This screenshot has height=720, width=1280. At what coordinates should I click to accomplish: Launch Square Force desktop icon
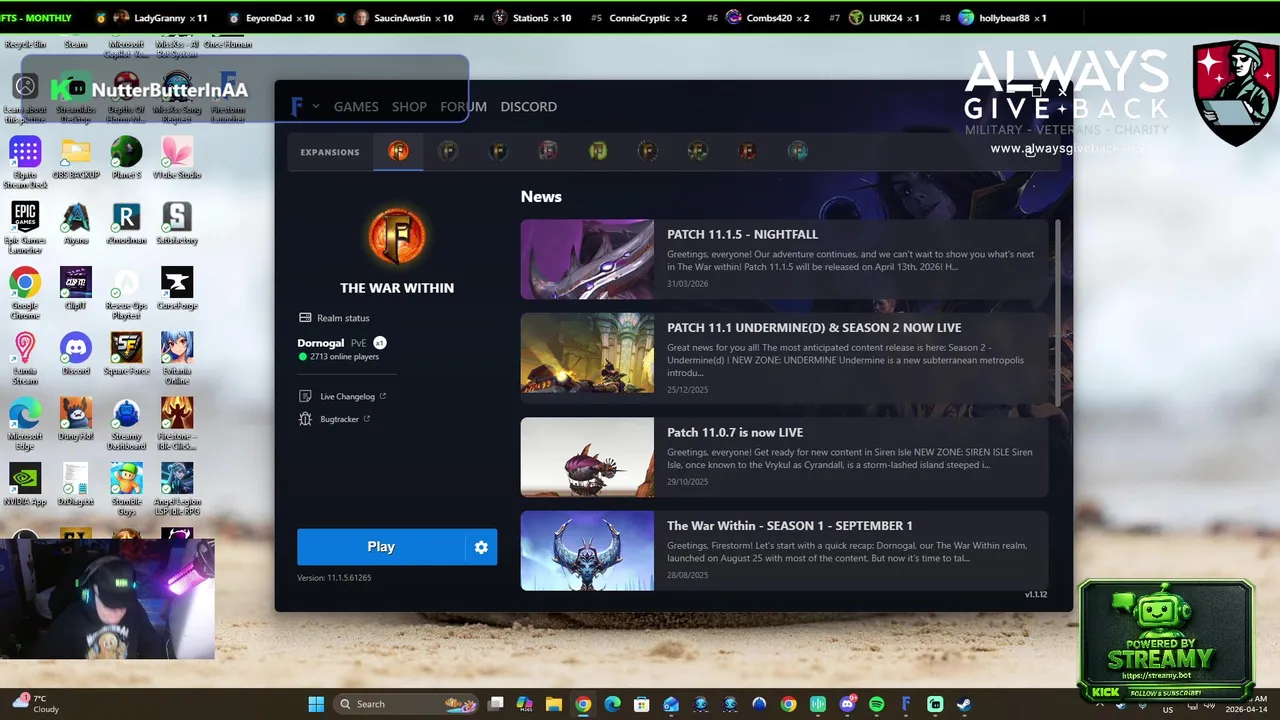126,354
